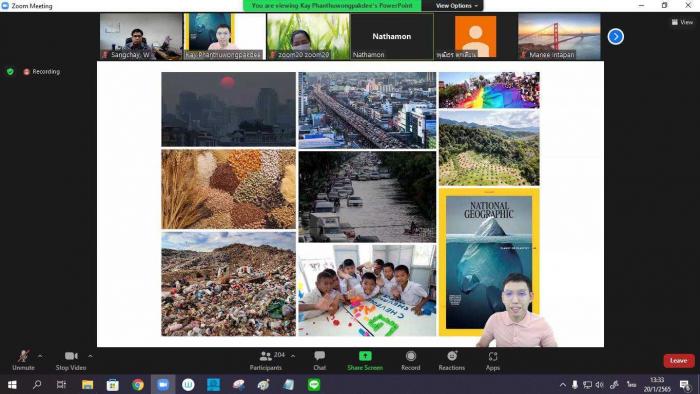
Task: Show next participants with blue arrow
Action: [x=616, y=37]
